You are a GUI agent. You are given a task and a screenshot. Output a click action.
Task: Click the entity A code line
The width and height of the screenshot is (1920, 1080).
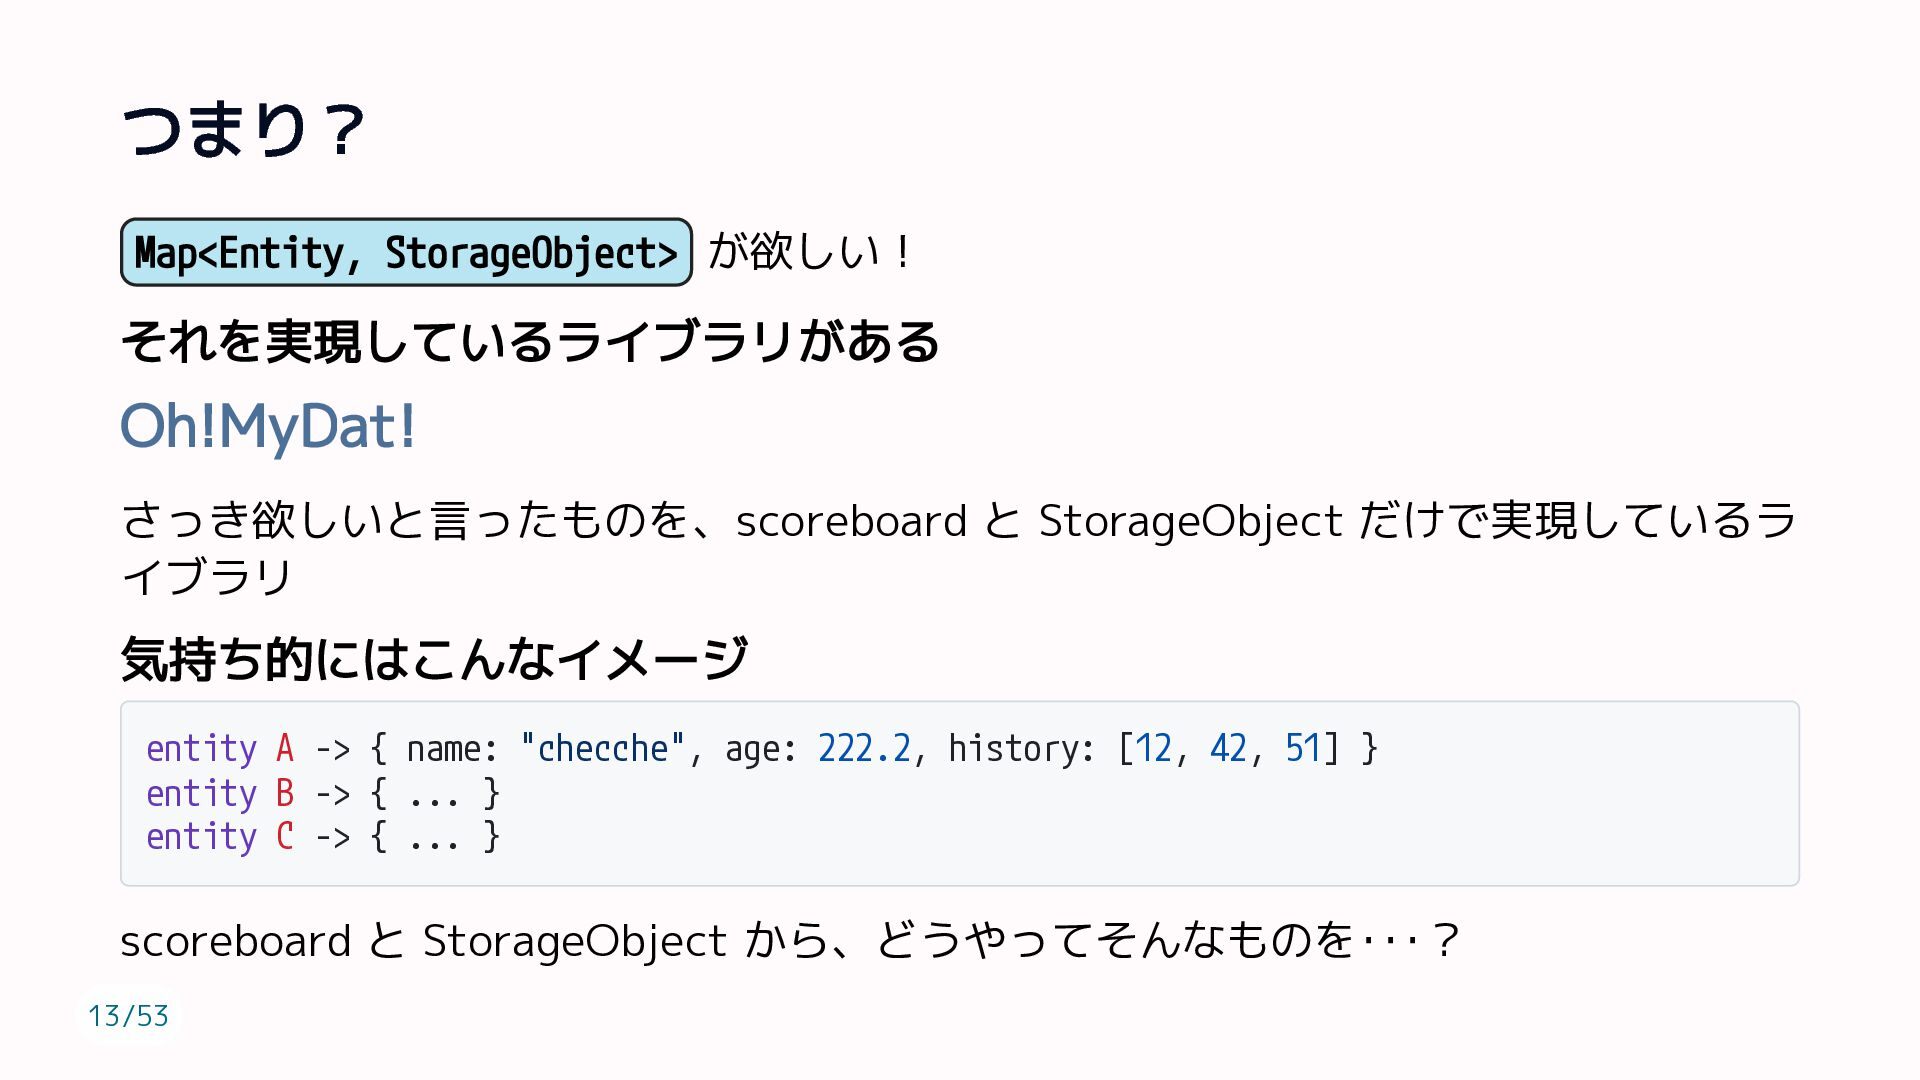[762, 748]
